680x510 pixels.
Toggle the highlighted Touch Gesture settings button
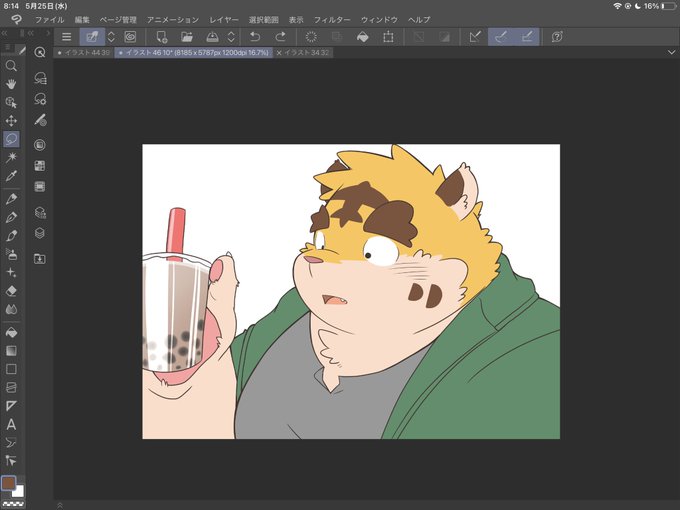click(x=92, y=37)
